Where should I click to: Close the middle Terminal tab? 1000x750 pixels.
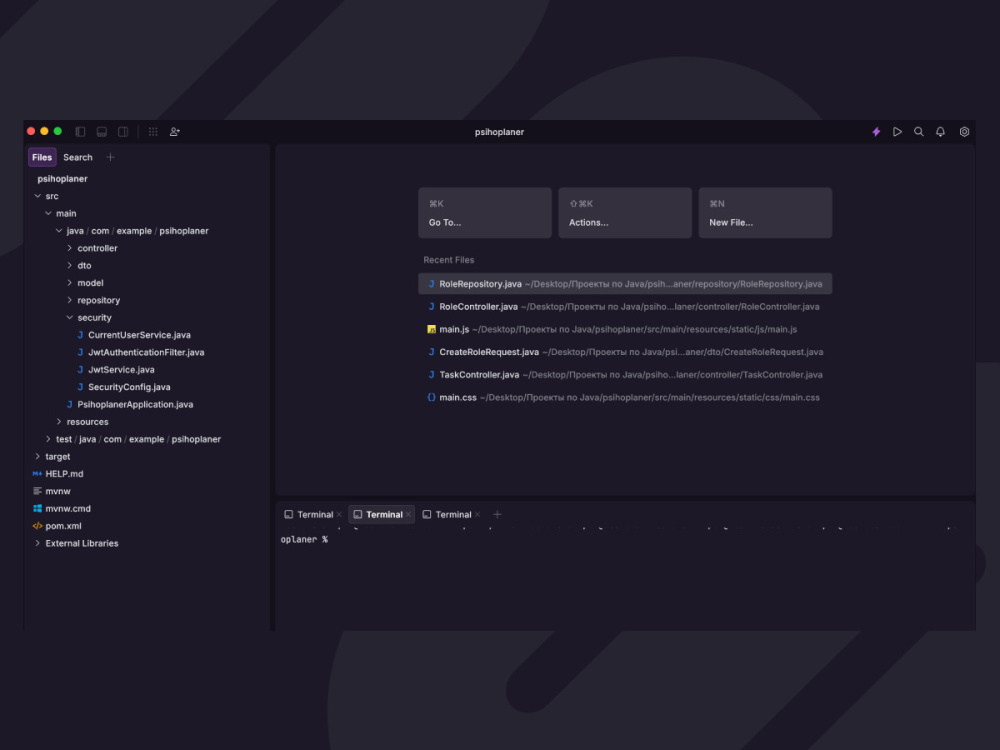coord(409,515)
